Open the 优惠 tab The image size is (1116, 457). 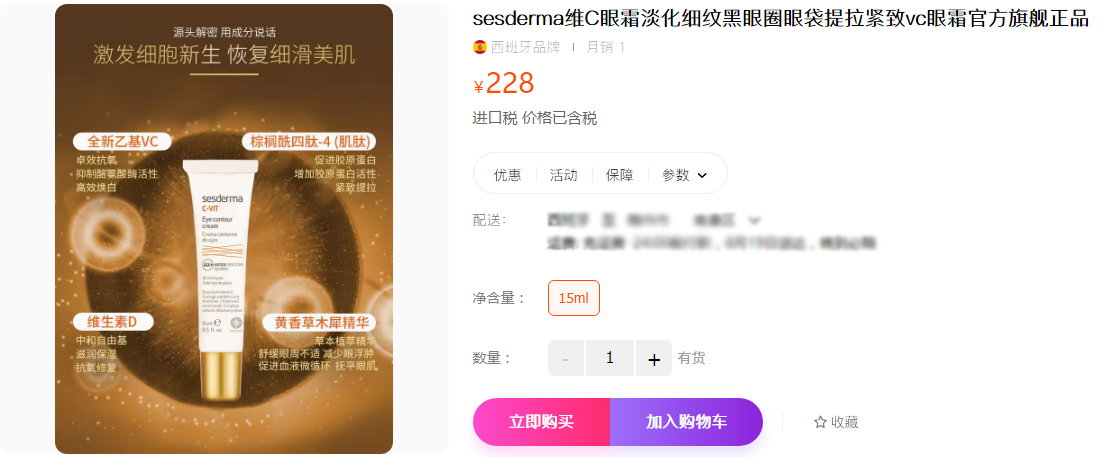click(x=507, y=175)
